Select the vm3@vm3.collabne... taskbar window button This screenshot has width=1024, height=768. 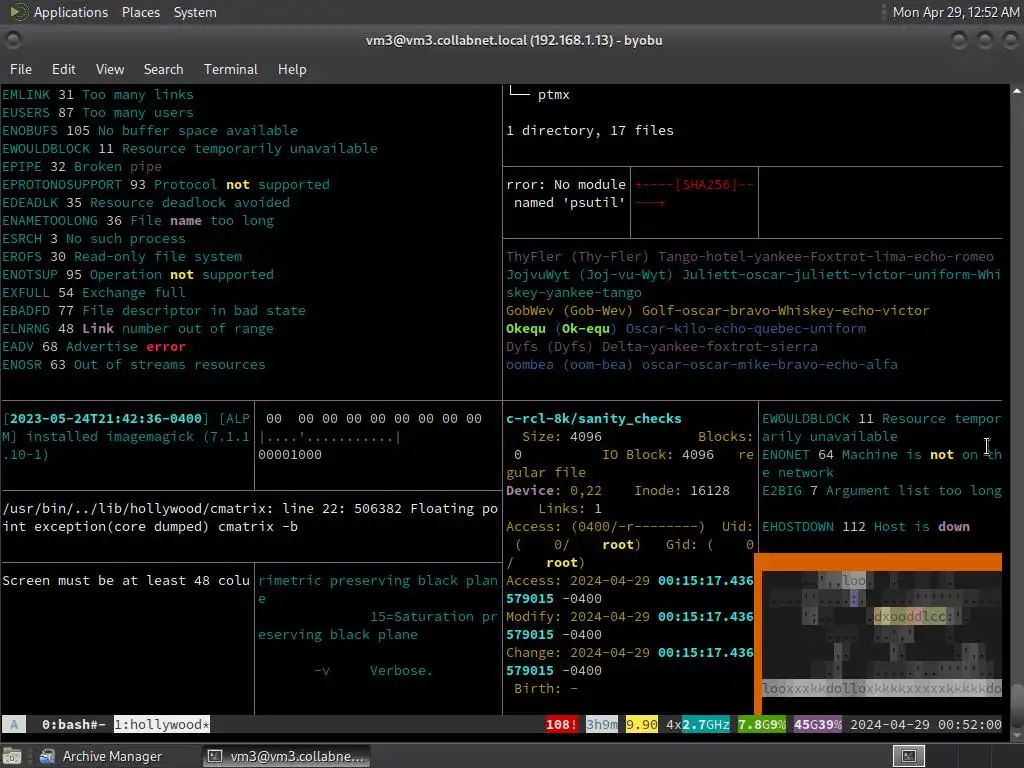pyautogui.click(x=286, y=756)
